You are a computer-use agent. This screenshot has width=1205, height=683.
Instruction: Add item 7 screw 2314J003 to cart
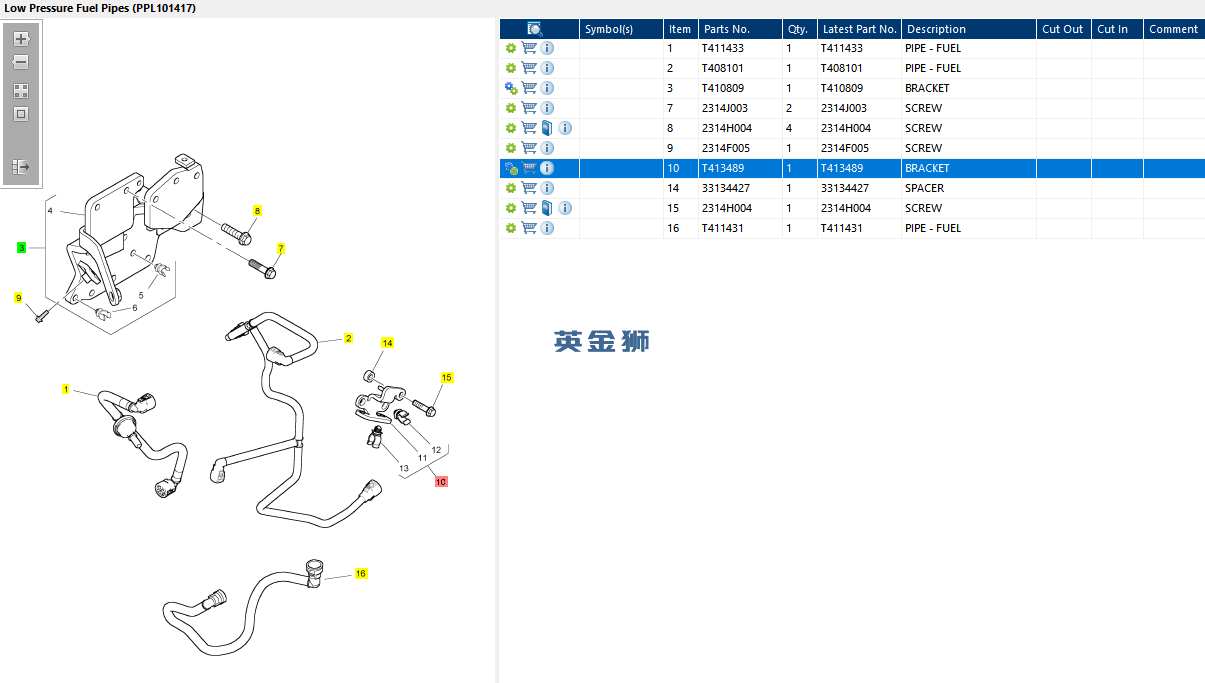coord(529,108)
